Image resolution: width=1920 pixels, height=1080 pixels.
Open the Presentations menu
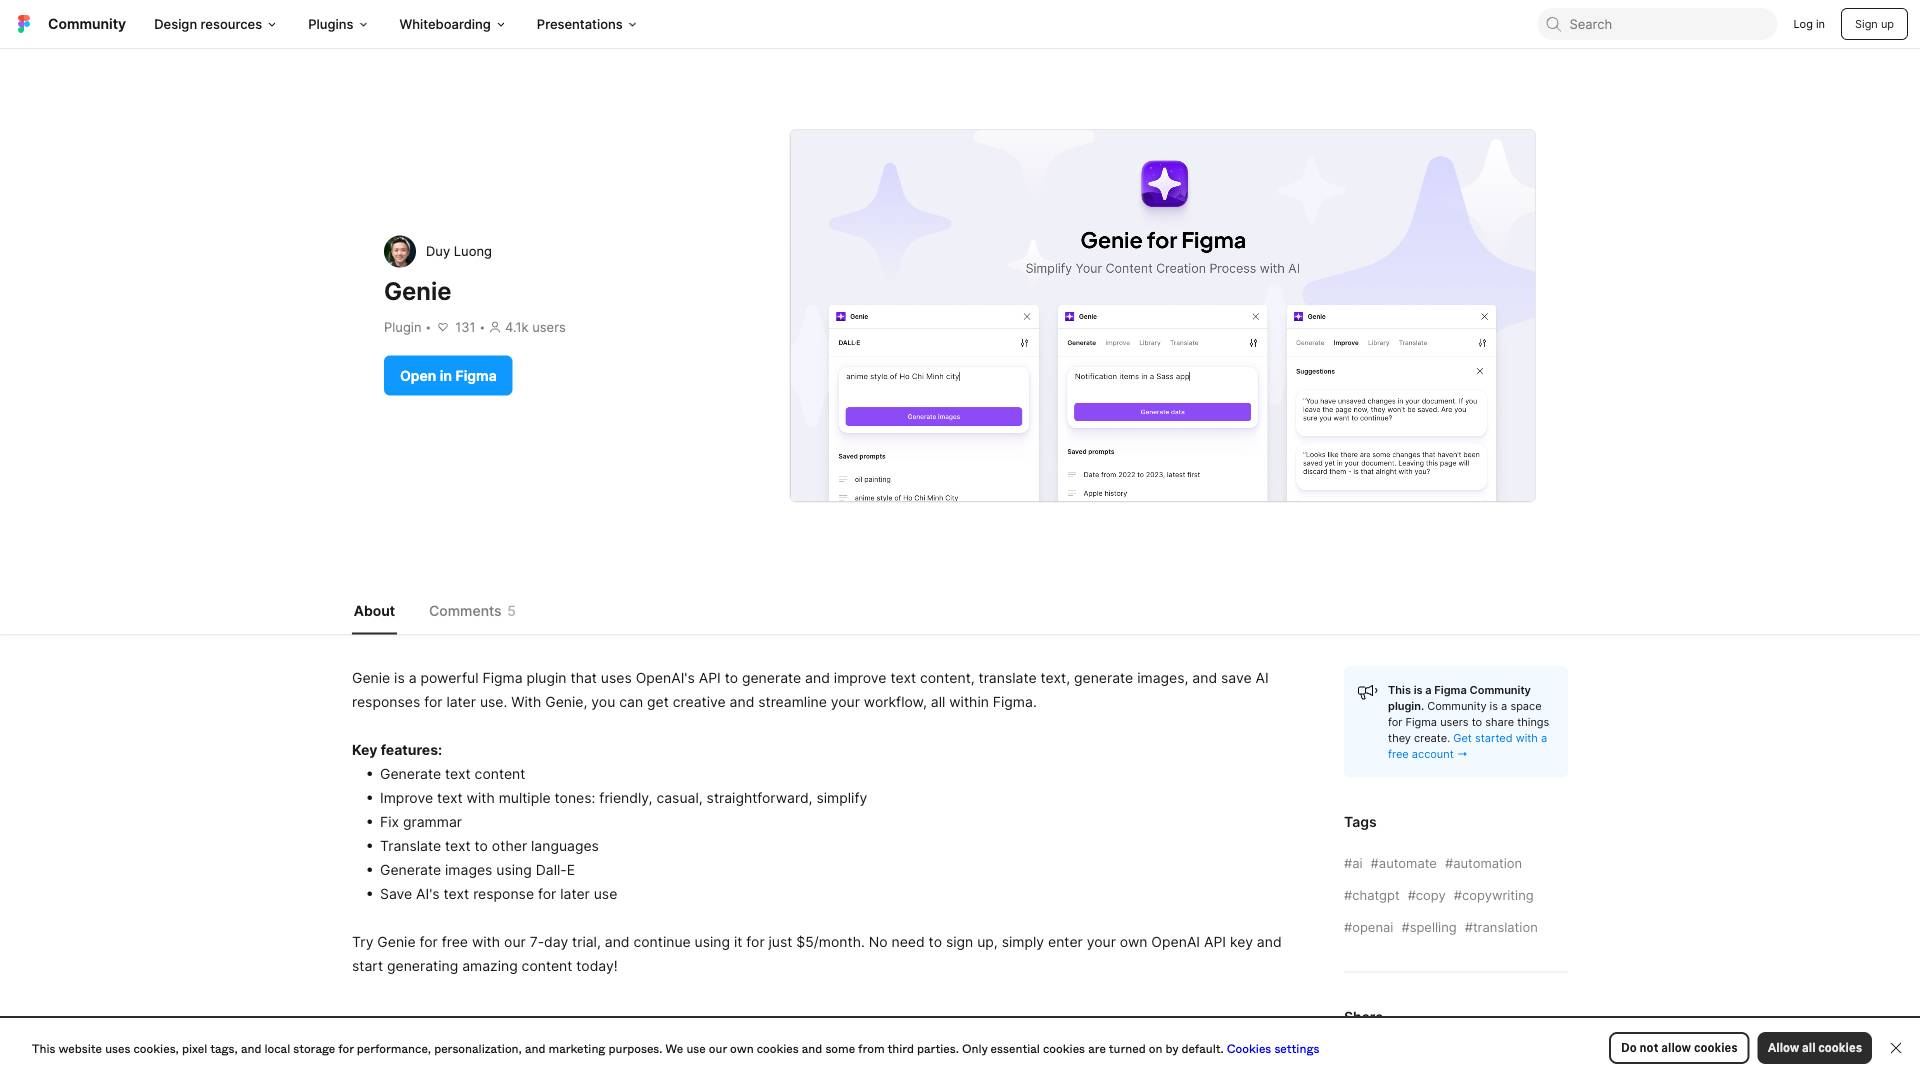[x=586, y=24]
